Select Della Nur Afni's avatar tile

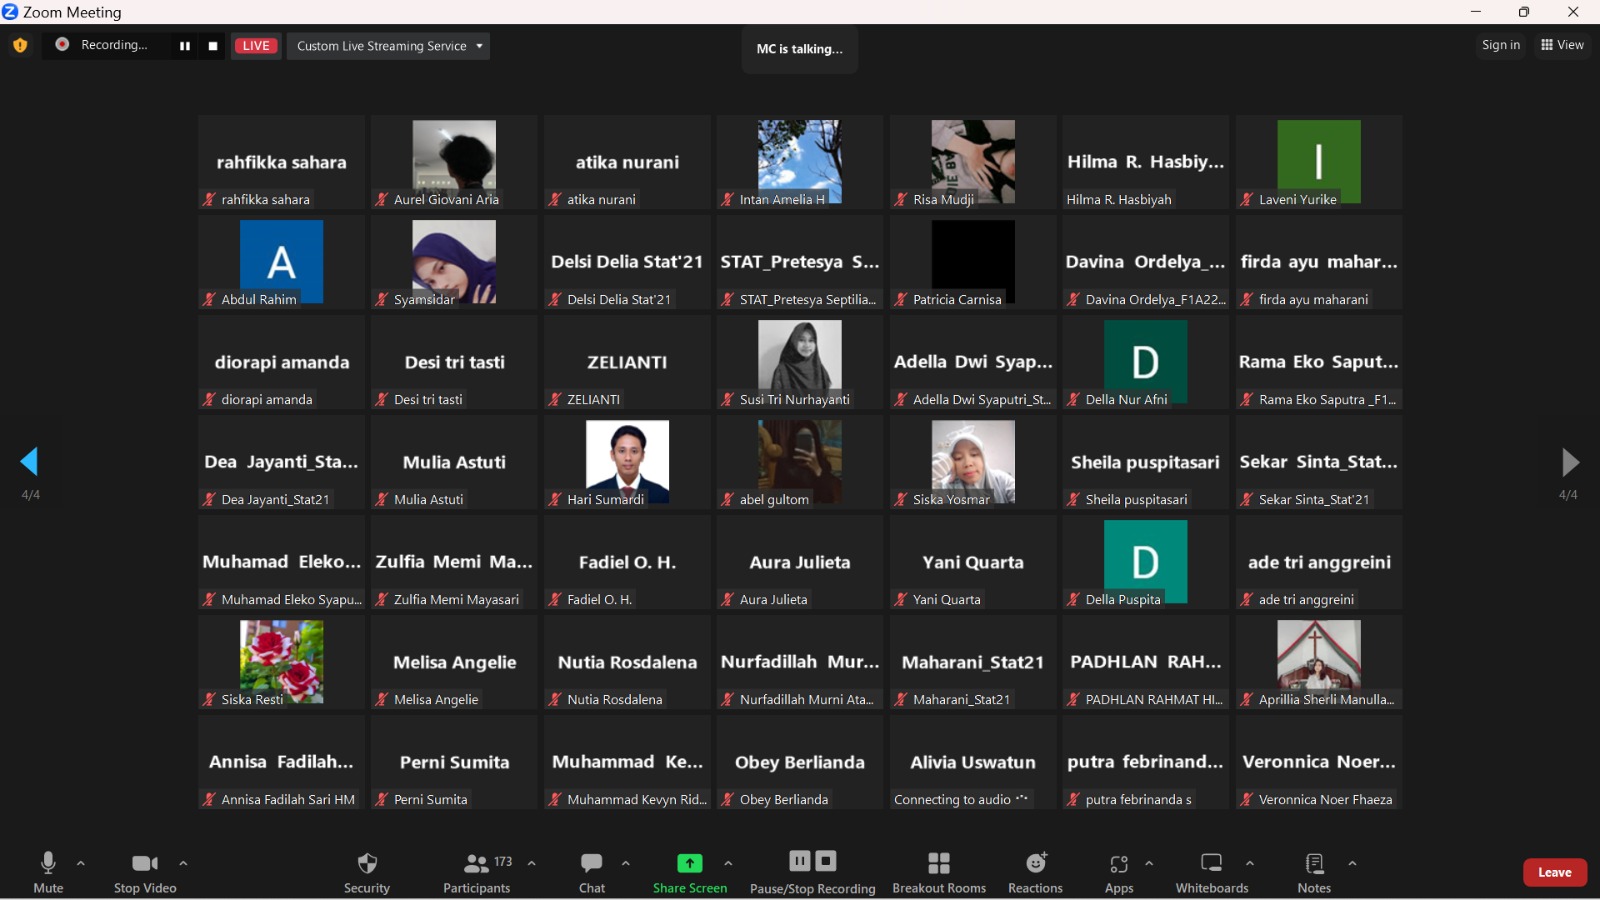click(x=1146, y=362)
